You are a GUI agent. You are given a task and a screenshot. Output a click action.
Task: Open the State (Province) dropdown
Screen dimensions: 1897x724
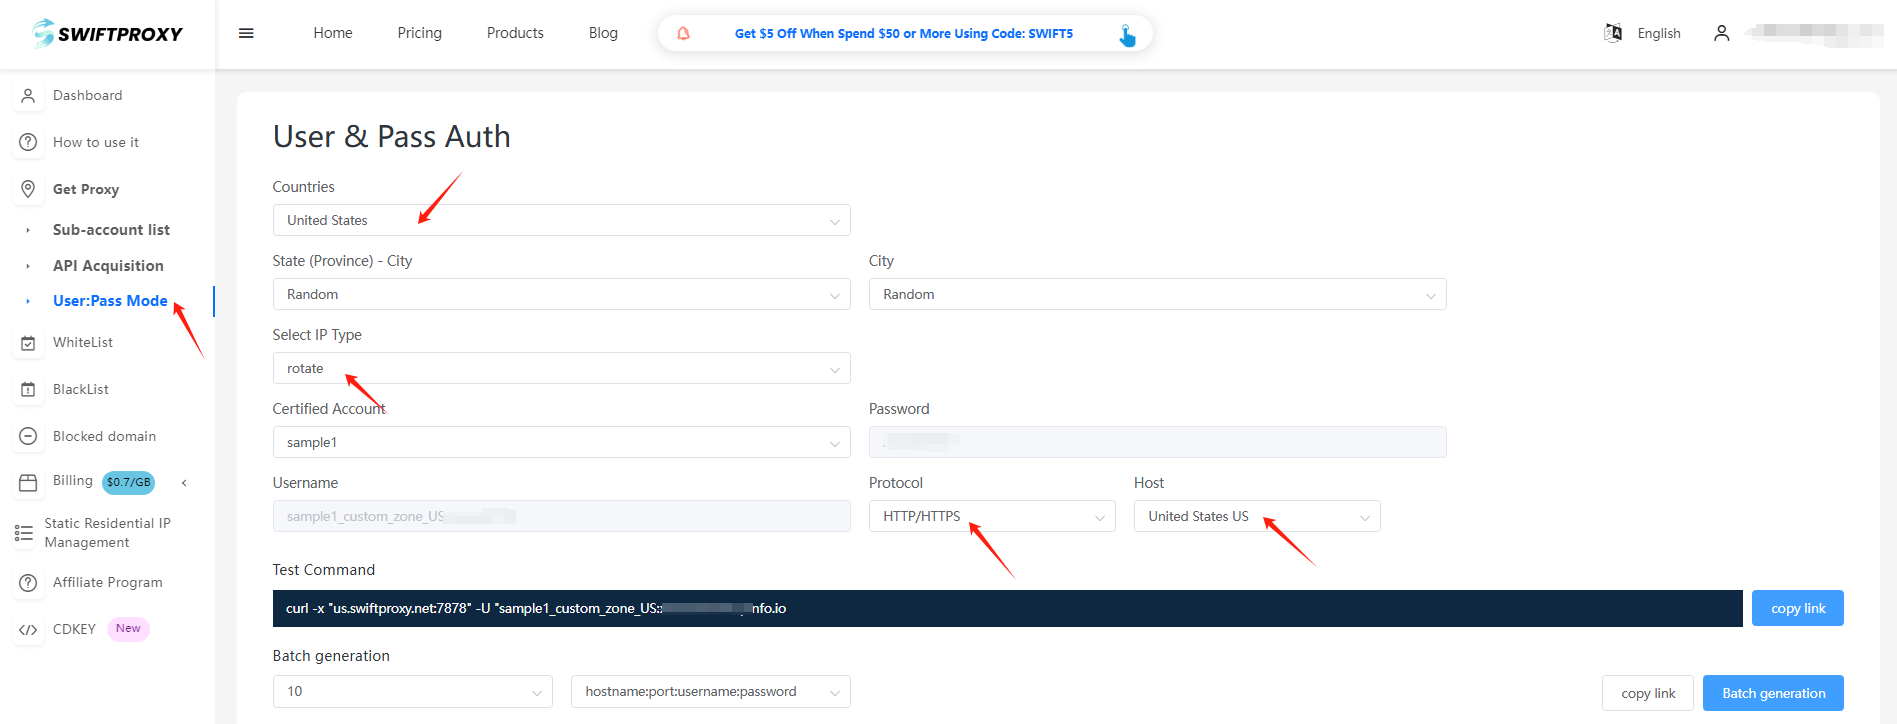point(561,294)
